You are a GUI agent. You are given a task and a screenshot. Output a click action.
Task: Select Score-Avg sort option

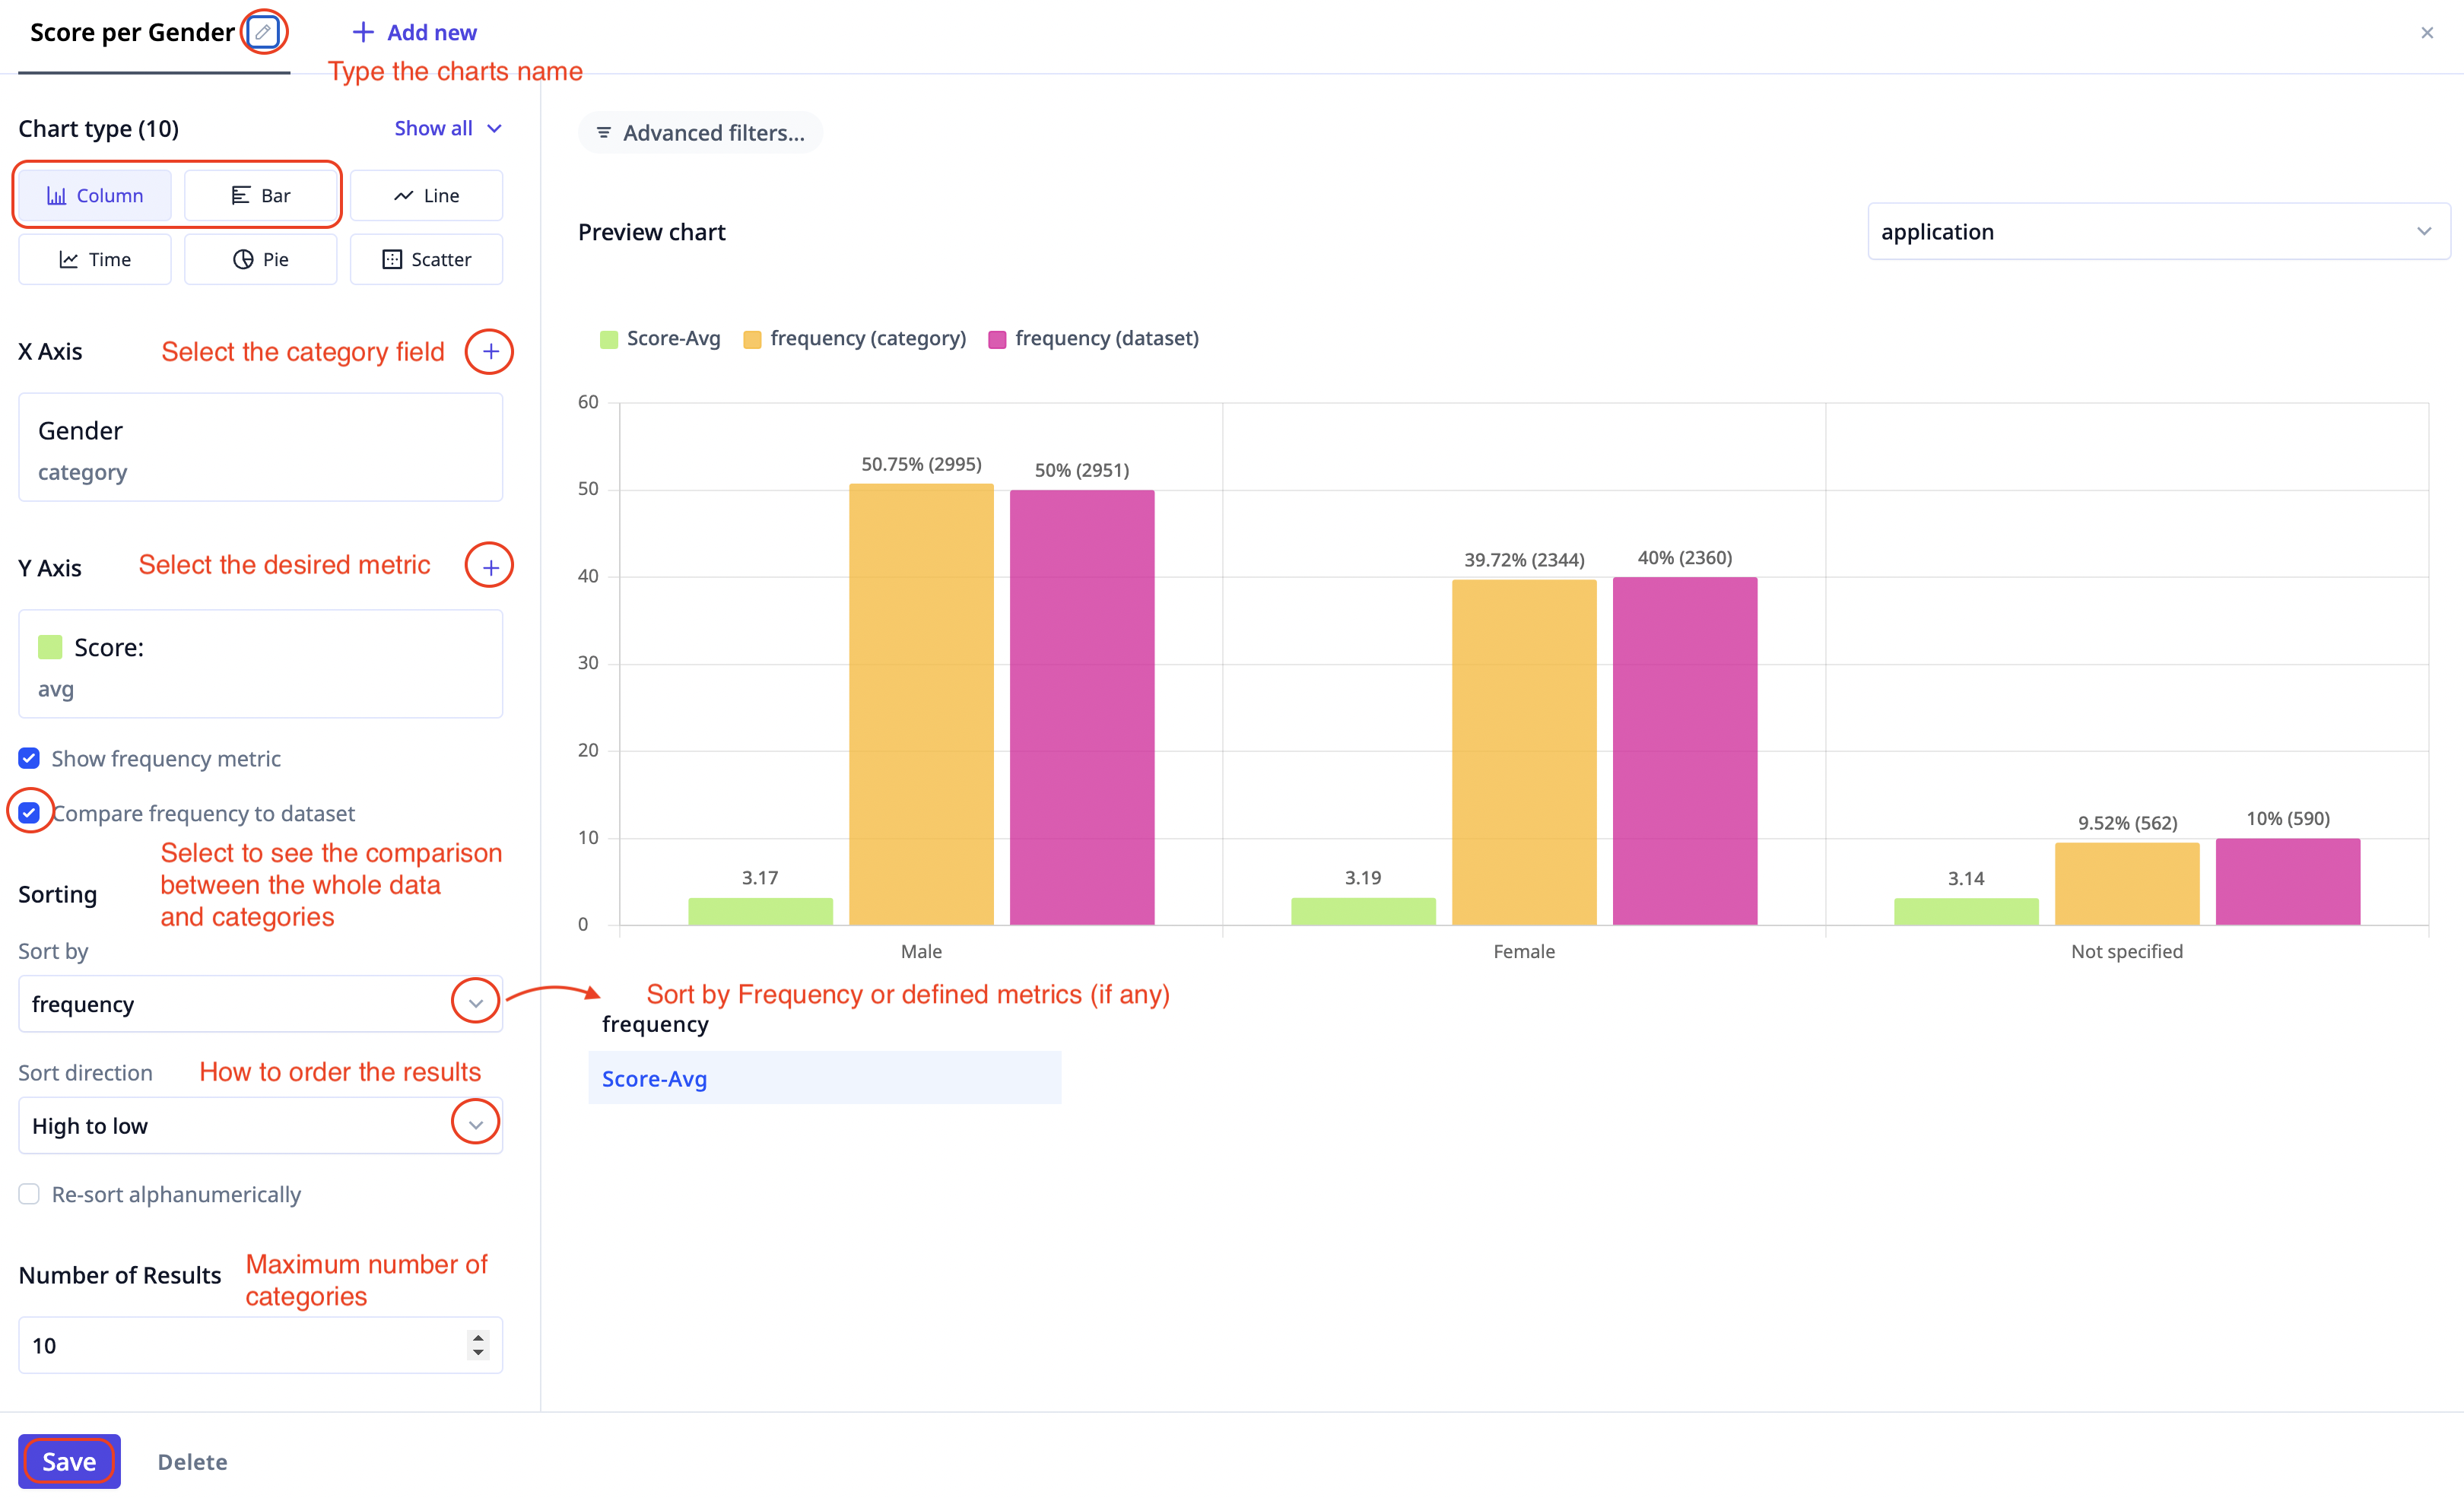[x=654, y=1079]
